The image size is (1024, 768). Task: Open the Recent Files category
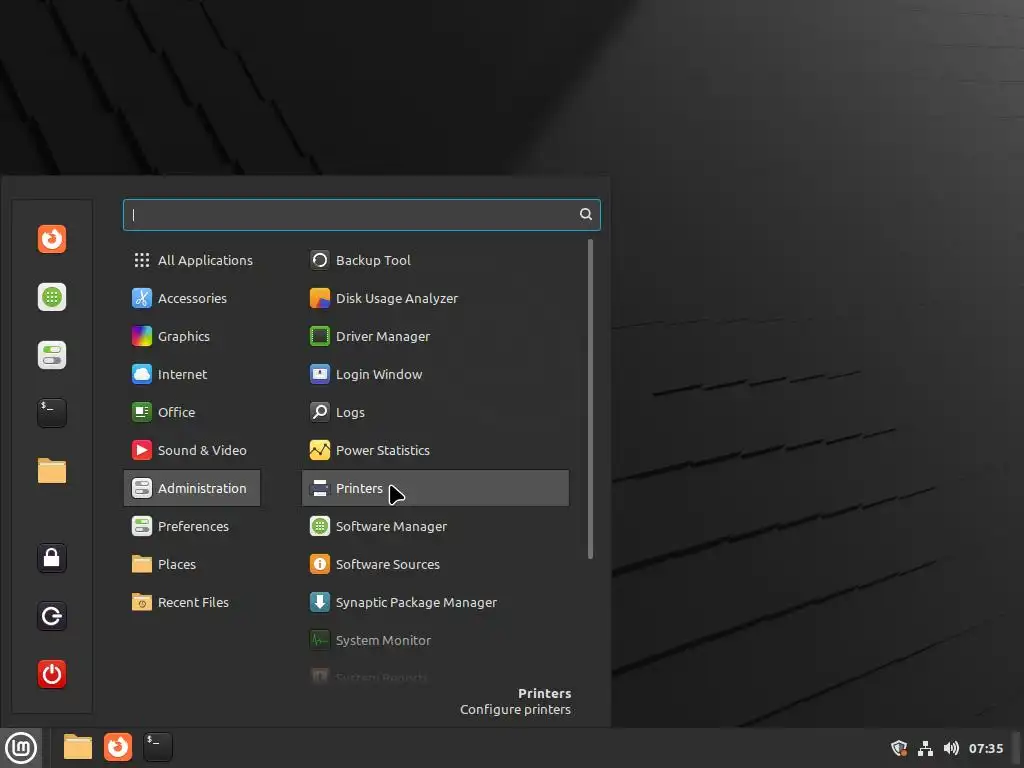[x=192, y=602]
